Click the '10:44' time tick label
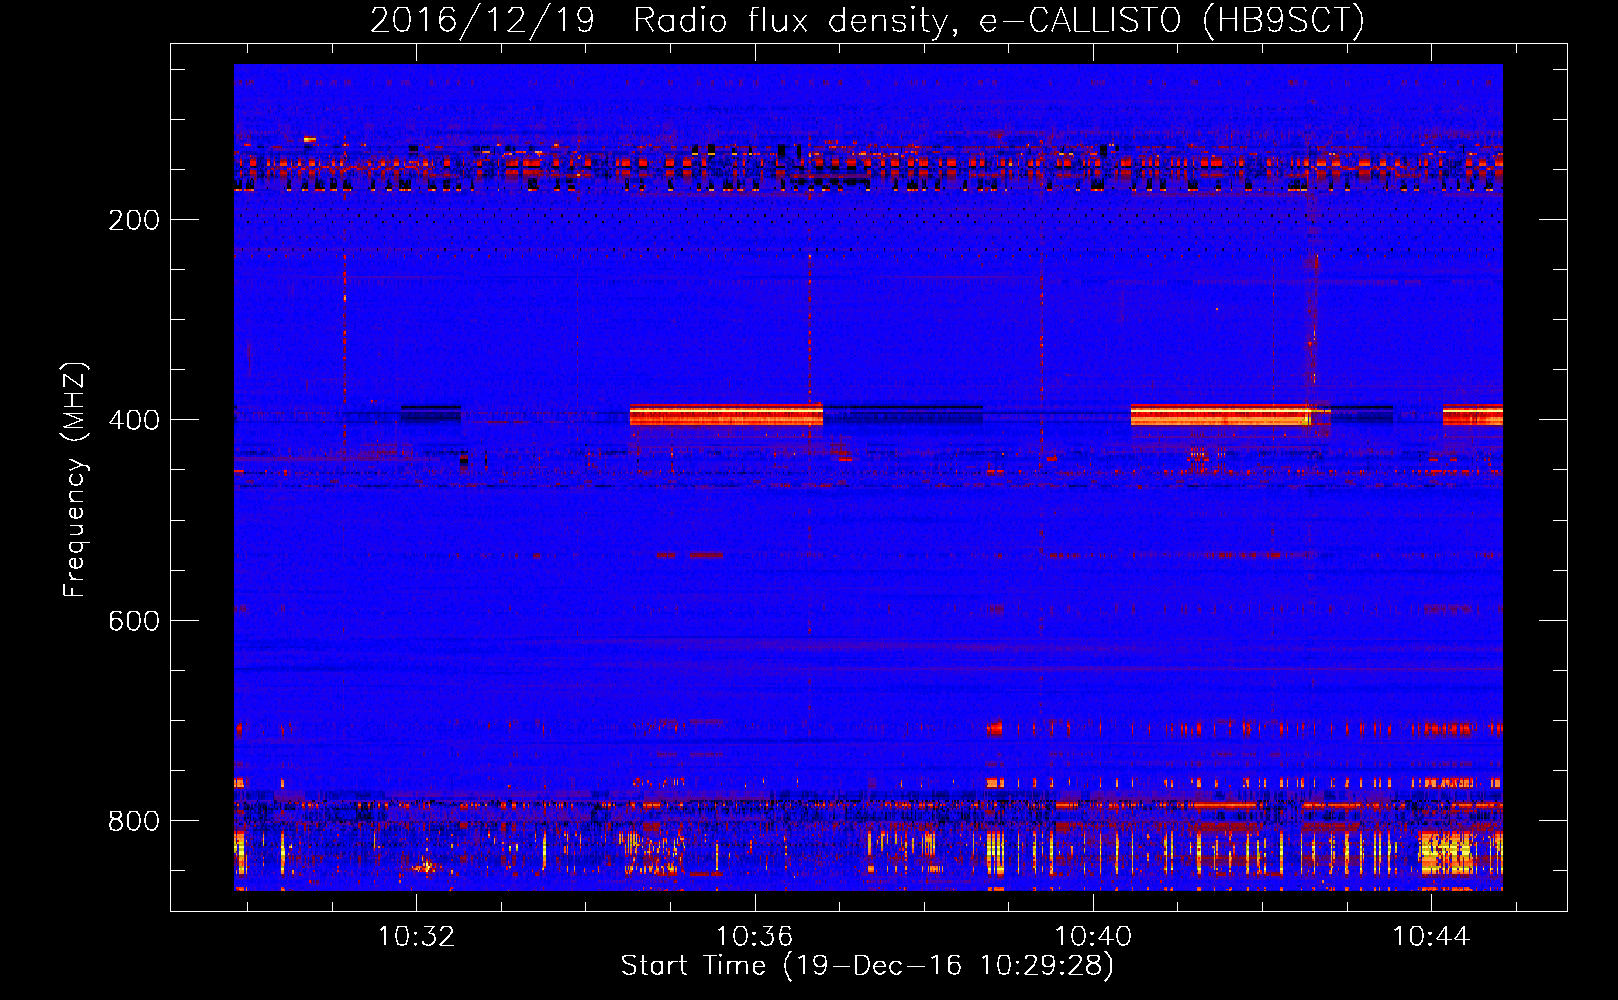The width and height of the screenshot is (1618, 1000). click(1431, 936)
